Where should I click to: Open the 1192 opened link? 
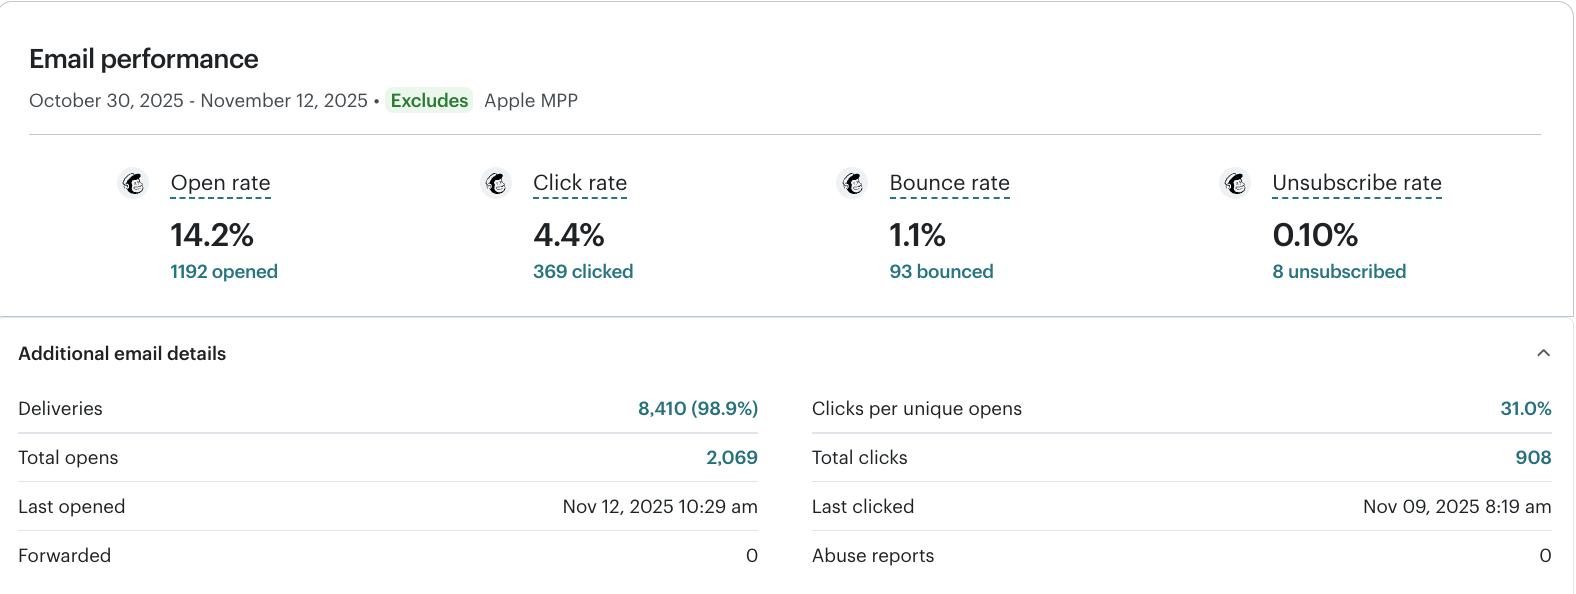pyautogui.click(x=224, y=272)
